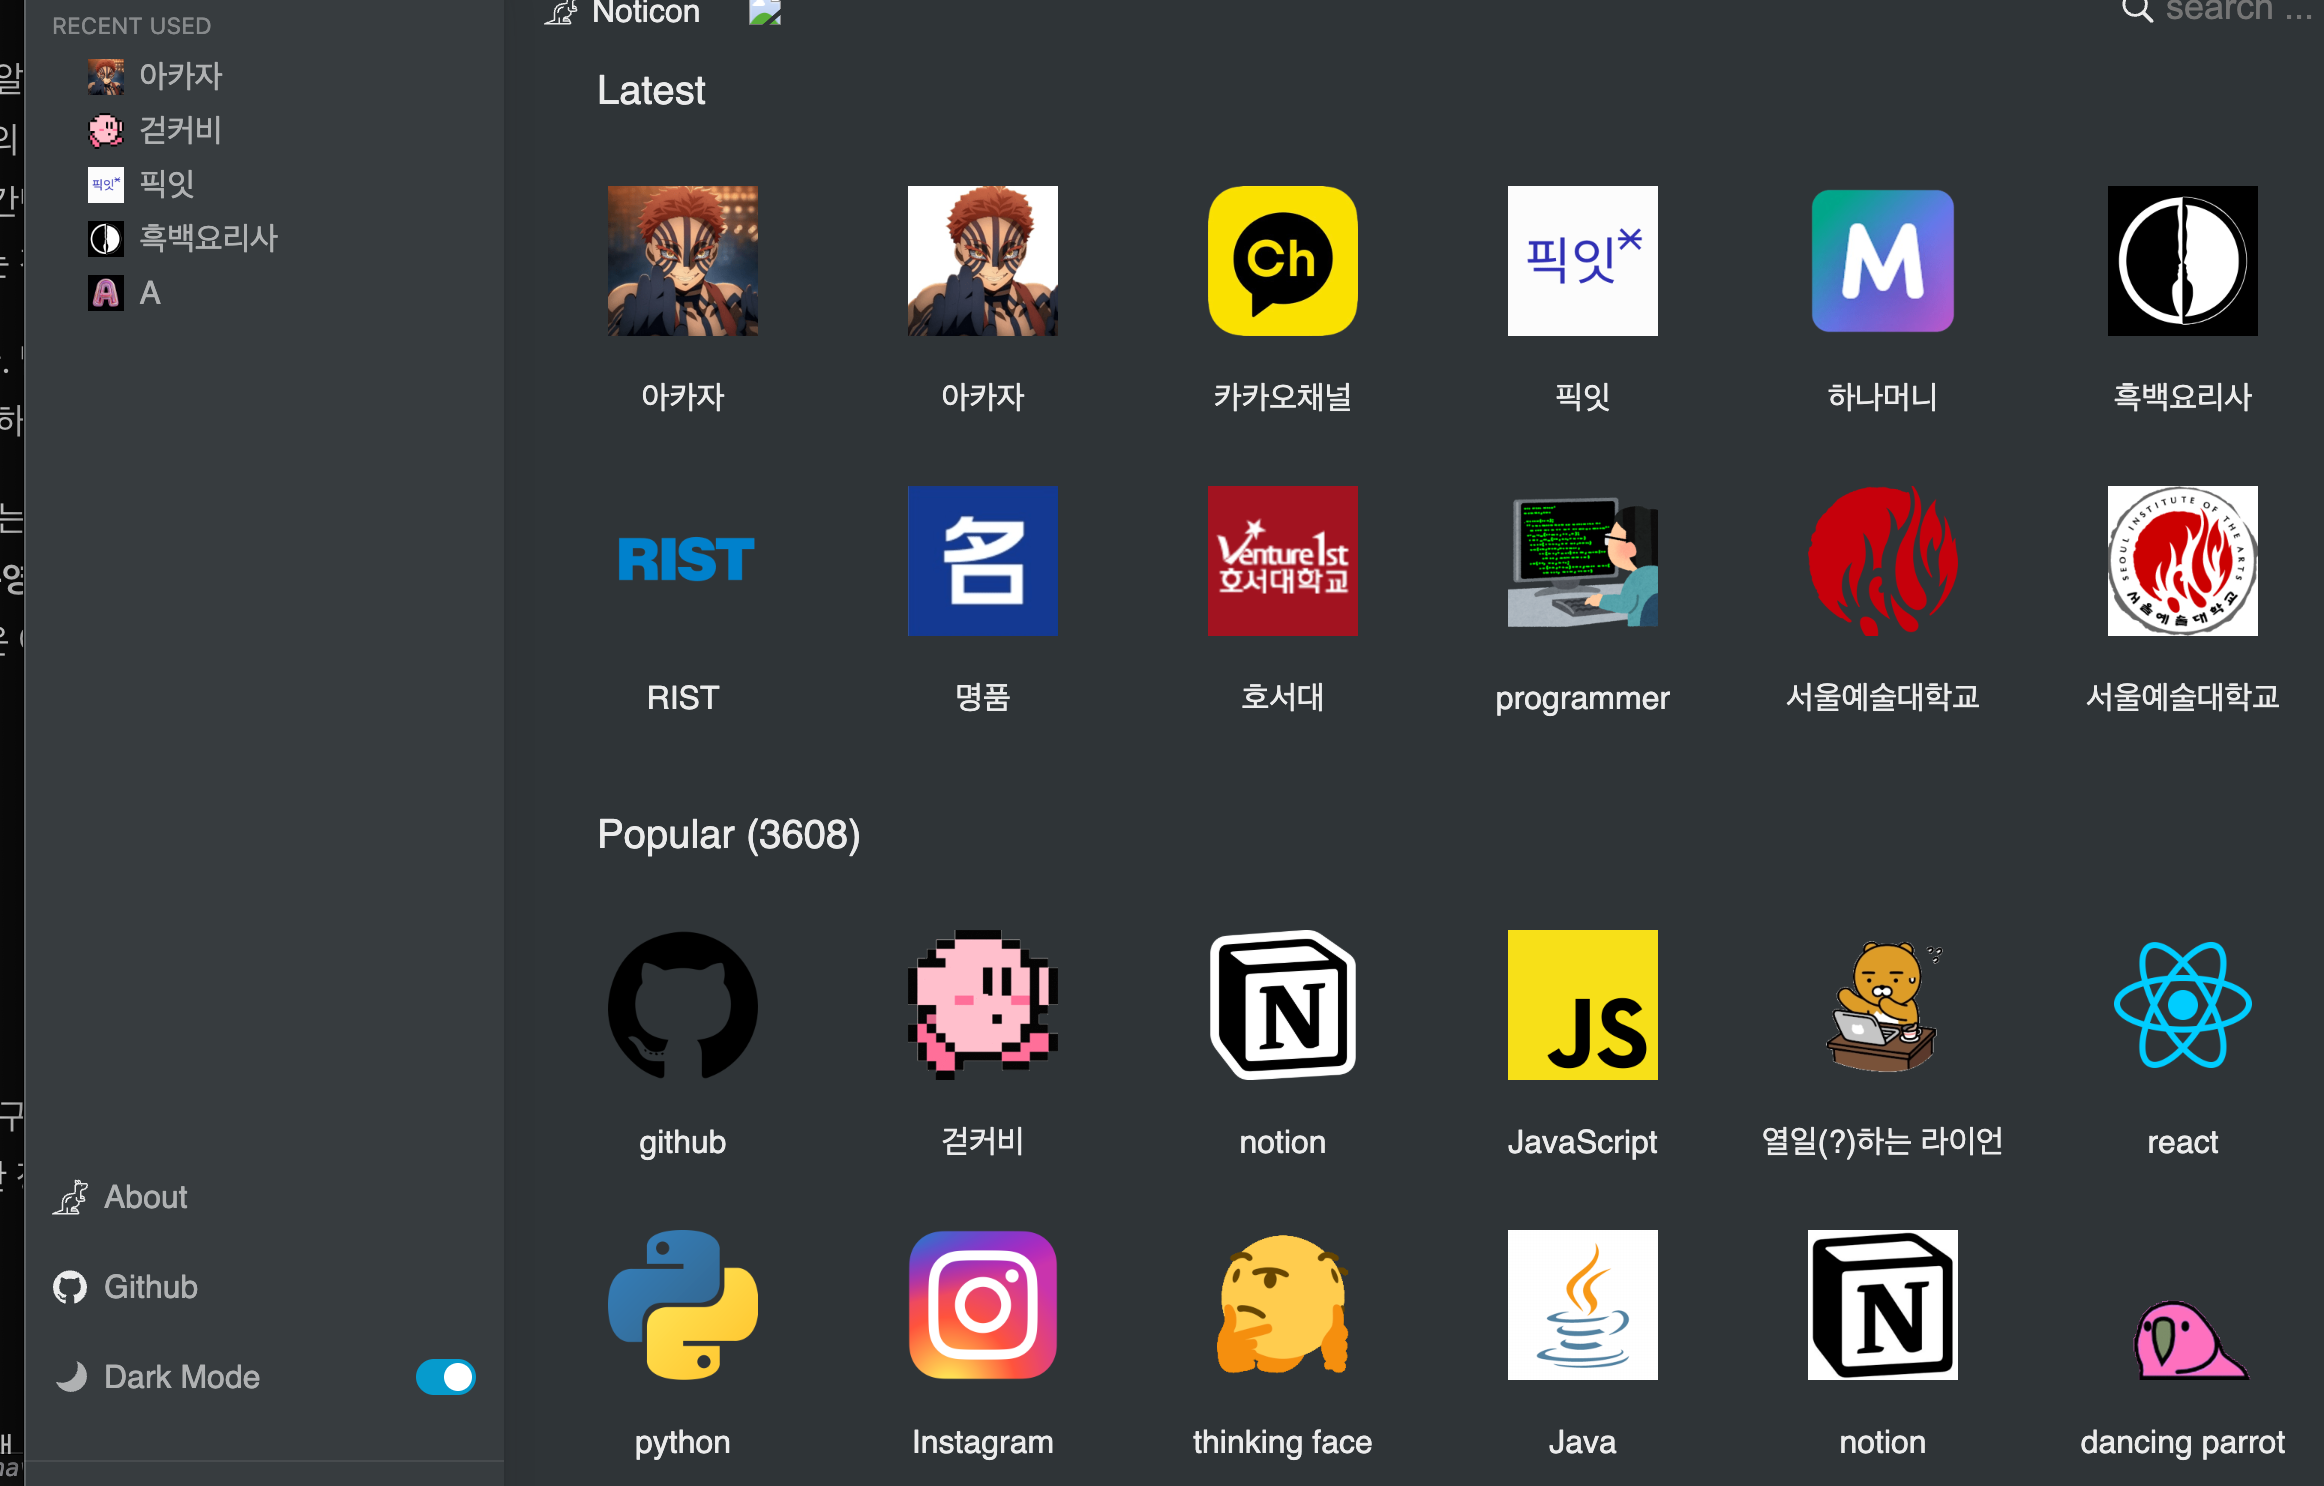Select the programmer illustration icon
This screenshot has width=2324, height=1486.
(x=1582, y=561)
